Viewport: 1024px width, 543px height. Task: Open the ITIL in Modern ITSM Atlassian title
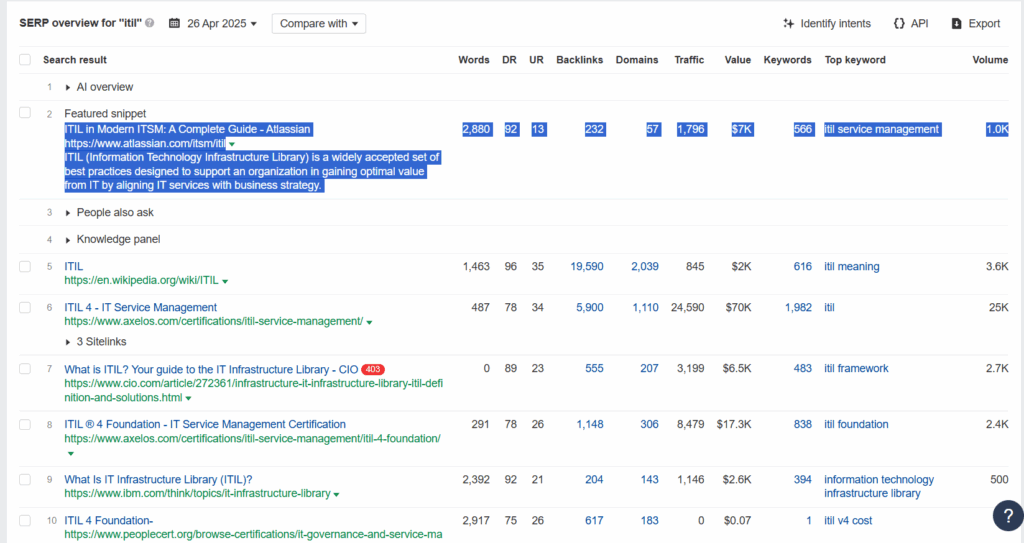pos(187,129)
